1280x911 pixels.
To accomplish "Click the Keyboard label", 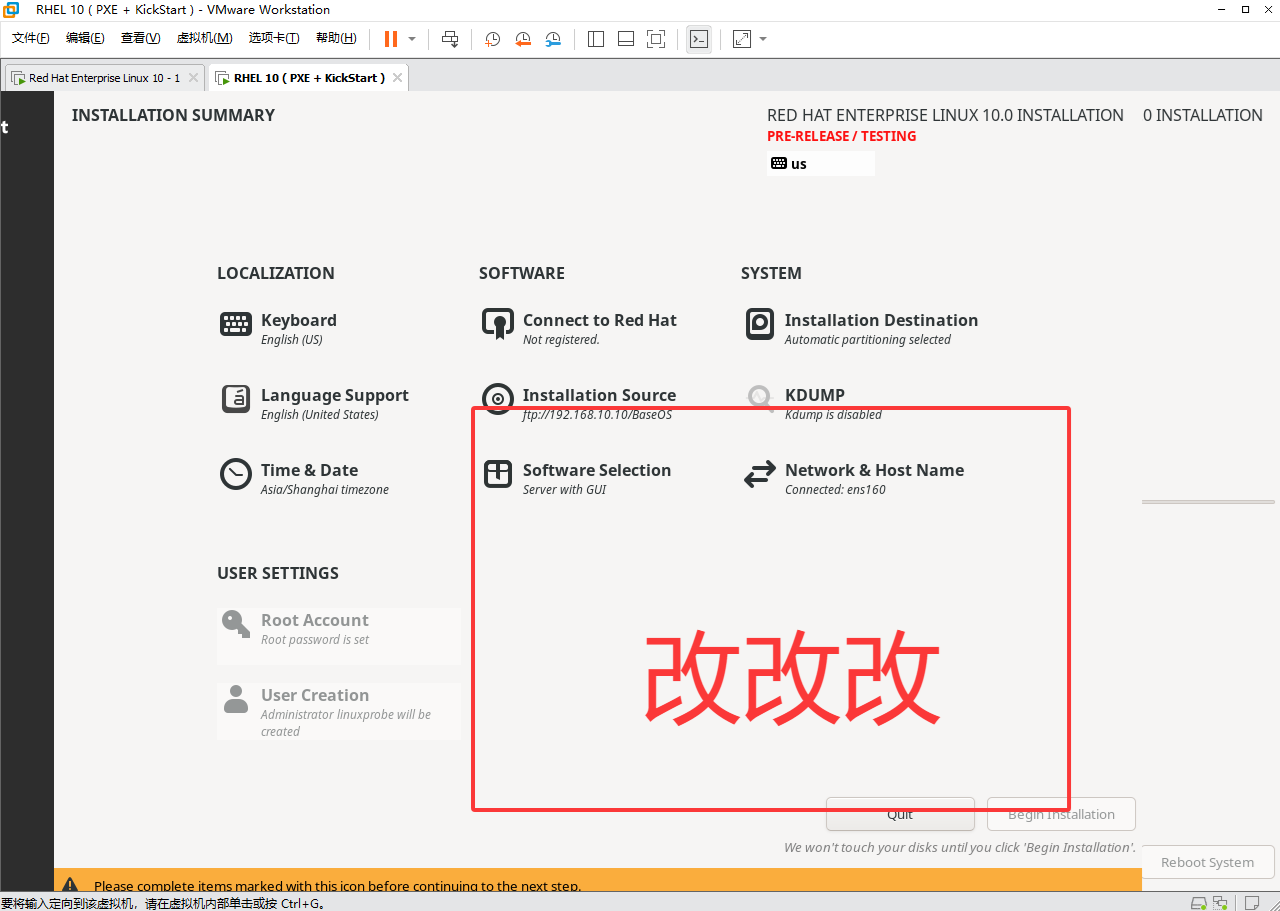I will (299, 320).
